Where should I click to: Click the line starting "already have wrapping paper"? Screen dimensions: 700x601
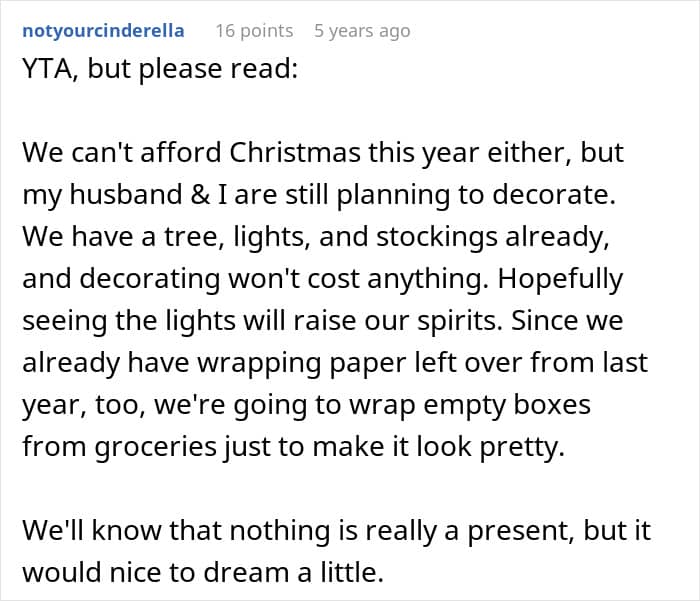(x=335, y=363)
